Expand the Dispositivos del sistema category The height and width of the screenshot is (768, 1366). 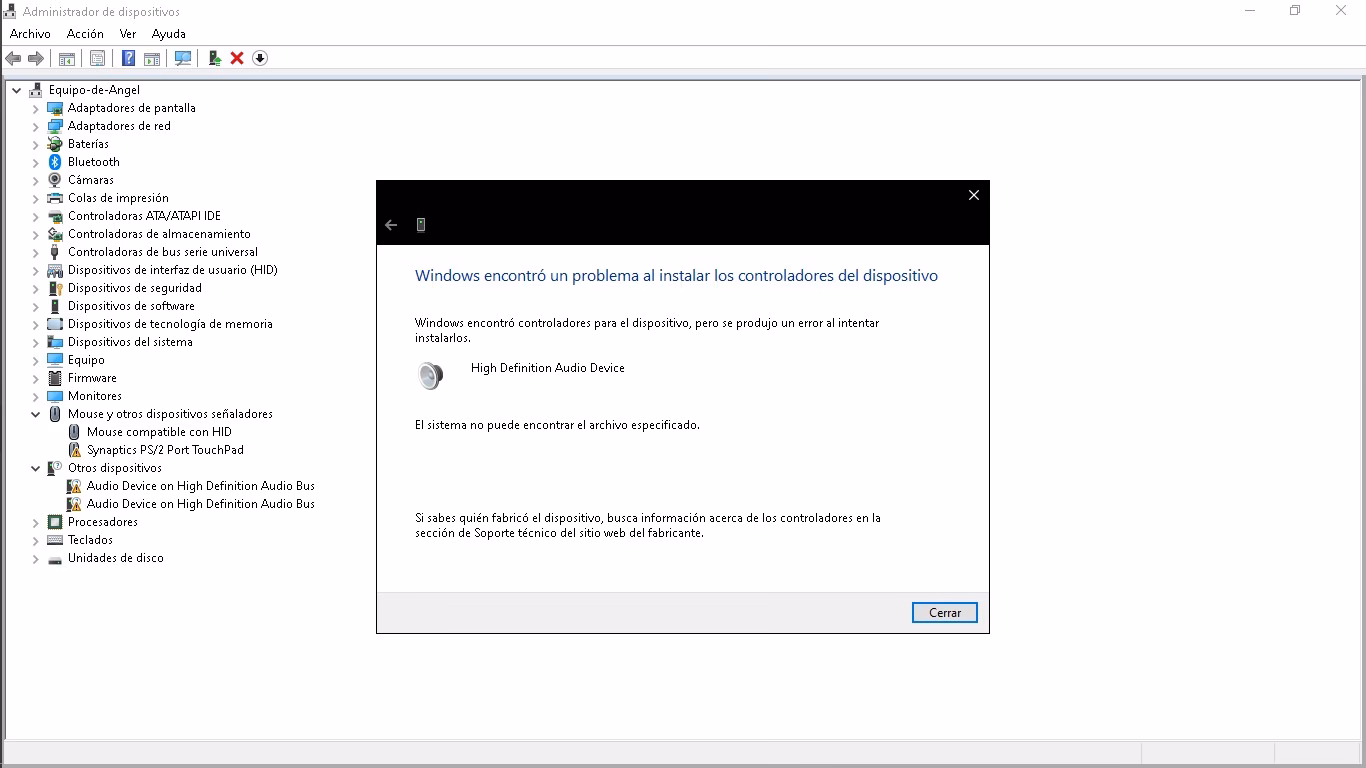click(36, 342)
